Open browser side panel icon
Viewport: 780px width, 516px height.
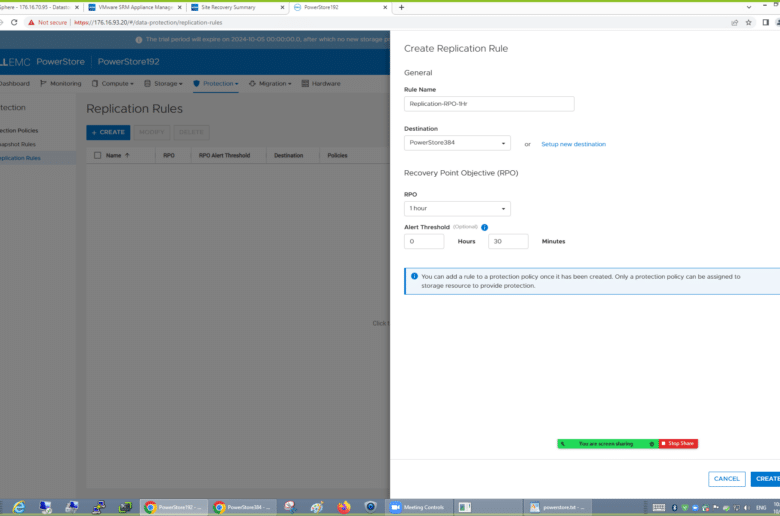click(766, 22)
